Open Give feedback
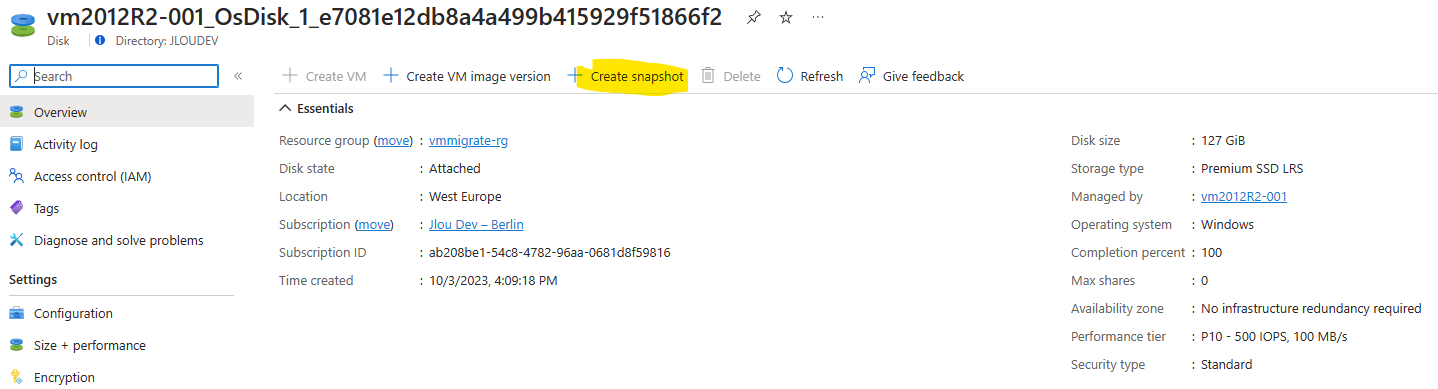 click(x=911, y=76)
